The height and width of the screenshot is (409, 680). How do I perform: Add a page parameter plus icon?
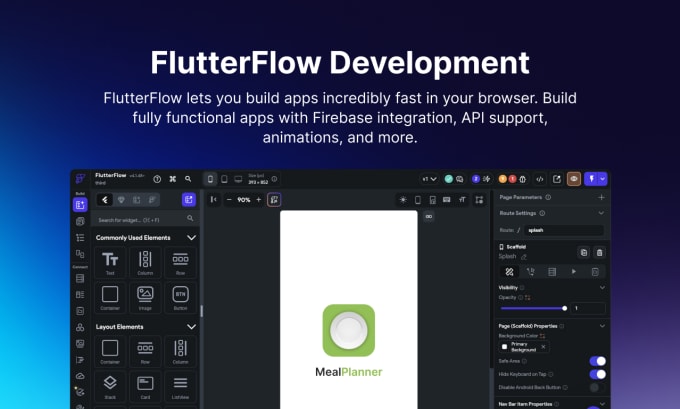click(x=601, y=197)
